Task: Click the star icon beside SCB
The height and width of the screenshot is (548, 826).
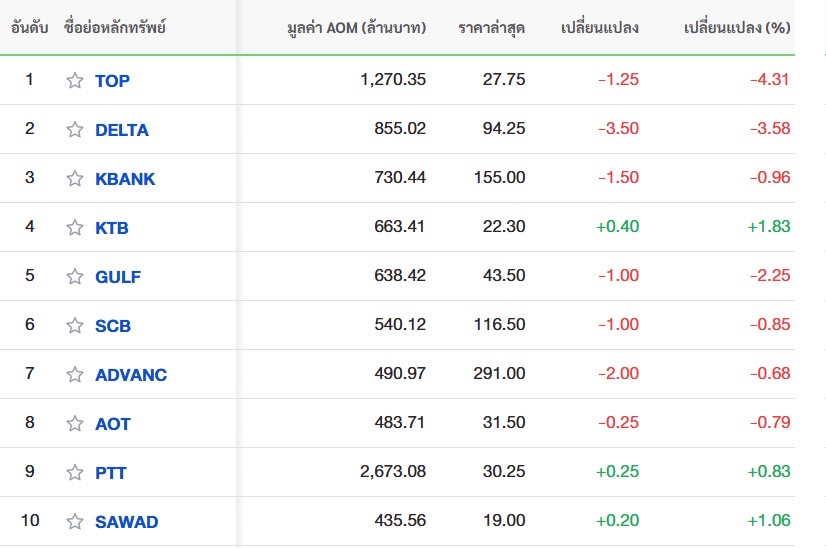Action: pos(75,326)
